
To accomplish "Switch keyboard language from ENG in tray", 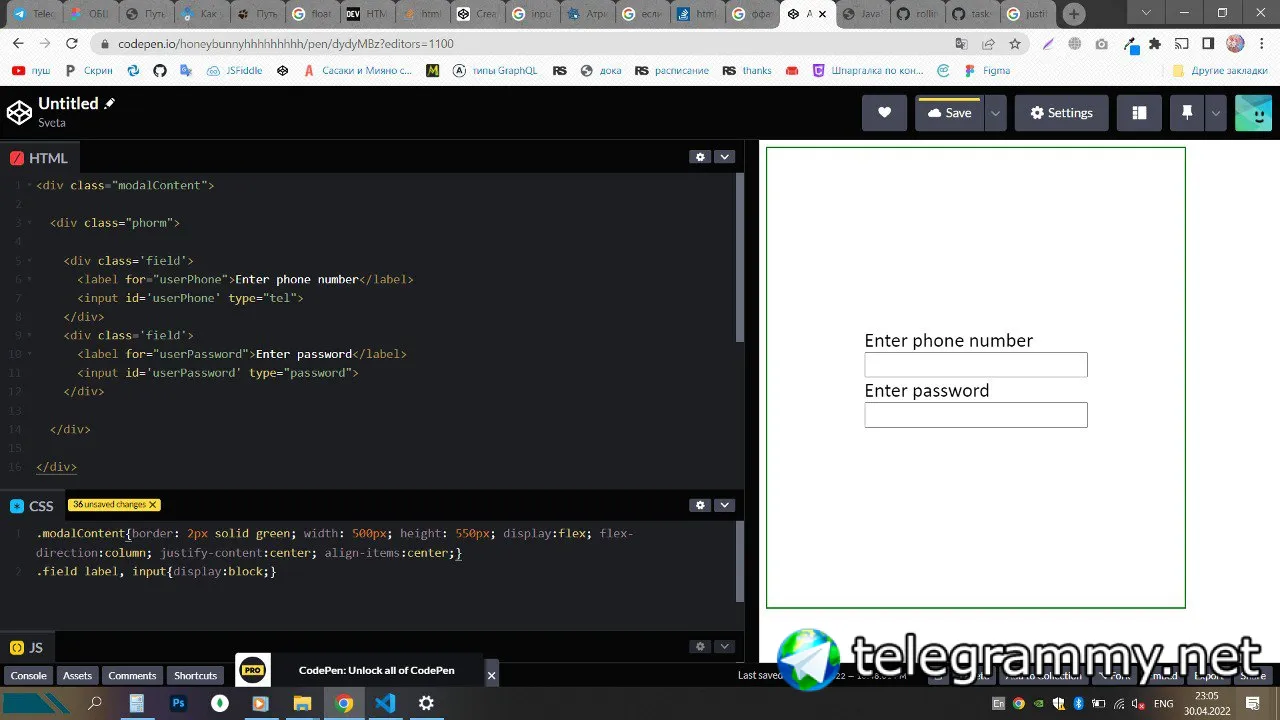I will click(x=1163, y=704).
